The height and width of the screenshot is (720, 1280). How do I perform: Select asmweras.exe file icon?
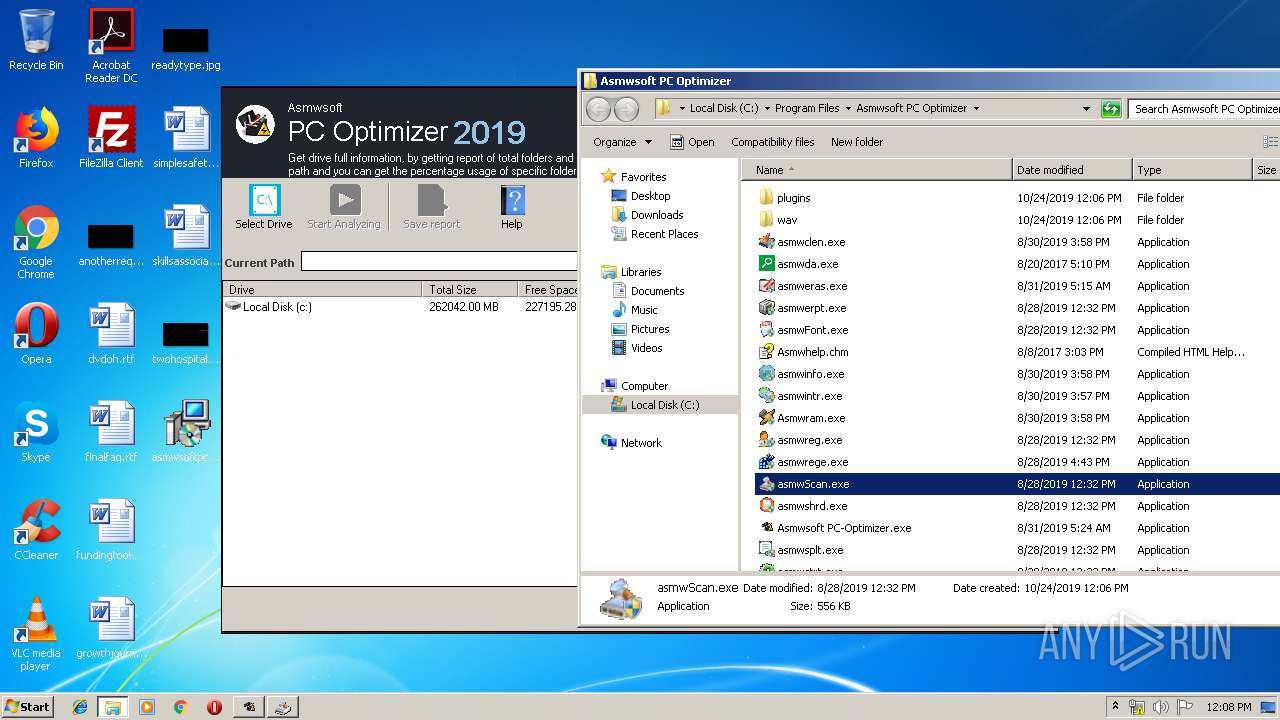point(767,286)
